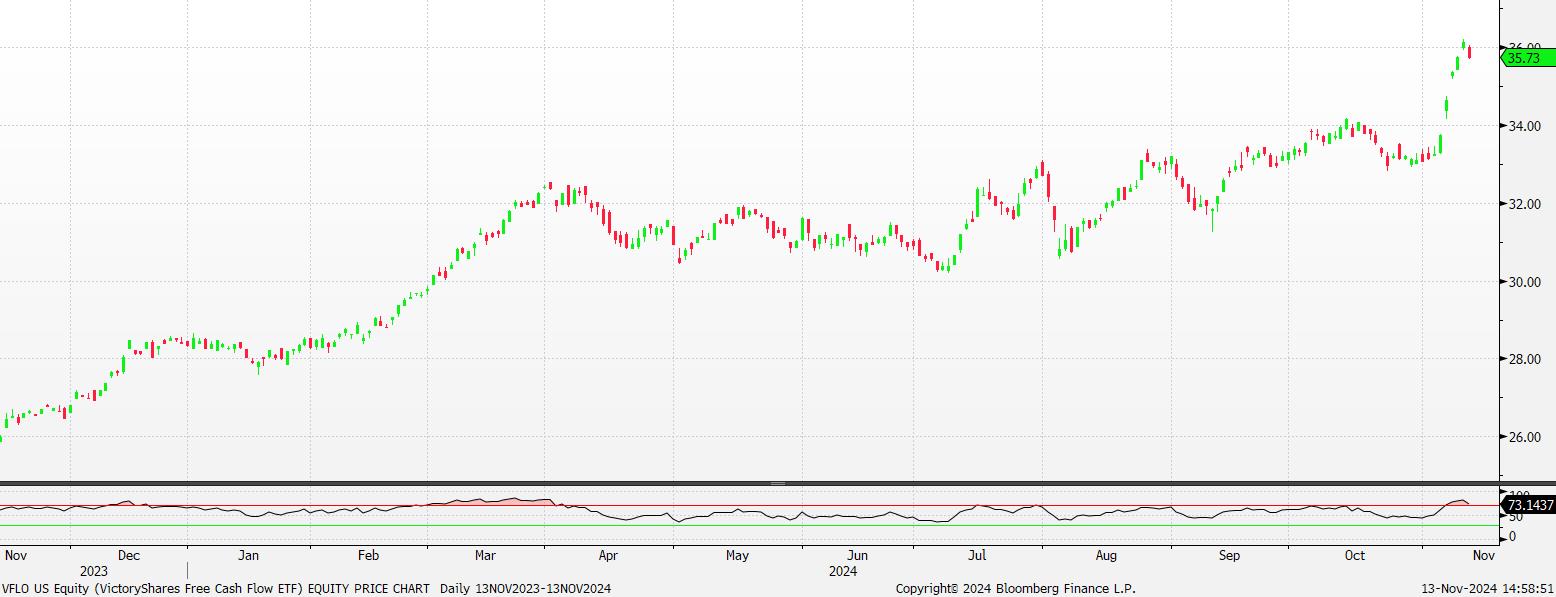This screenshot has width=1556, height=597.
Task: Click the 2023 year label
Action: 94,571
